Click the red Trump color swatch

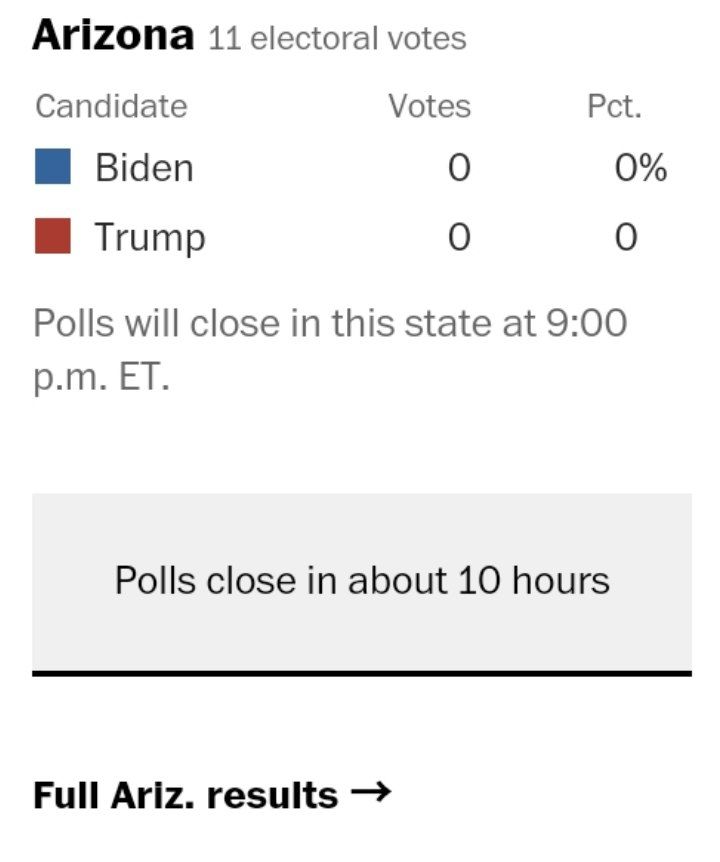(x=53, y=236)
